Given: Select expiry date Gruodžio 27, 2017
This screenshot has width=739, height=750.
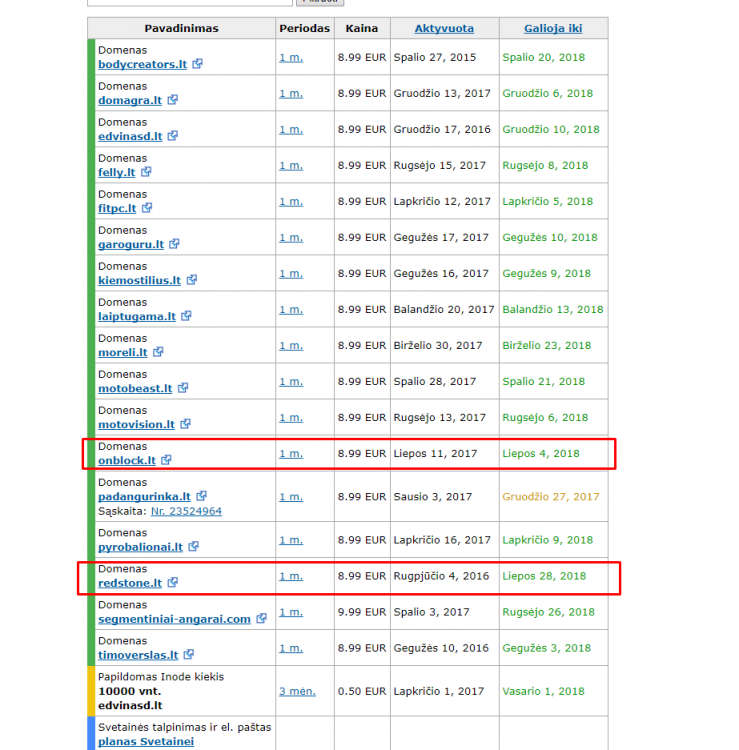Looking at the screenshot, I should (x=551, y=496).
